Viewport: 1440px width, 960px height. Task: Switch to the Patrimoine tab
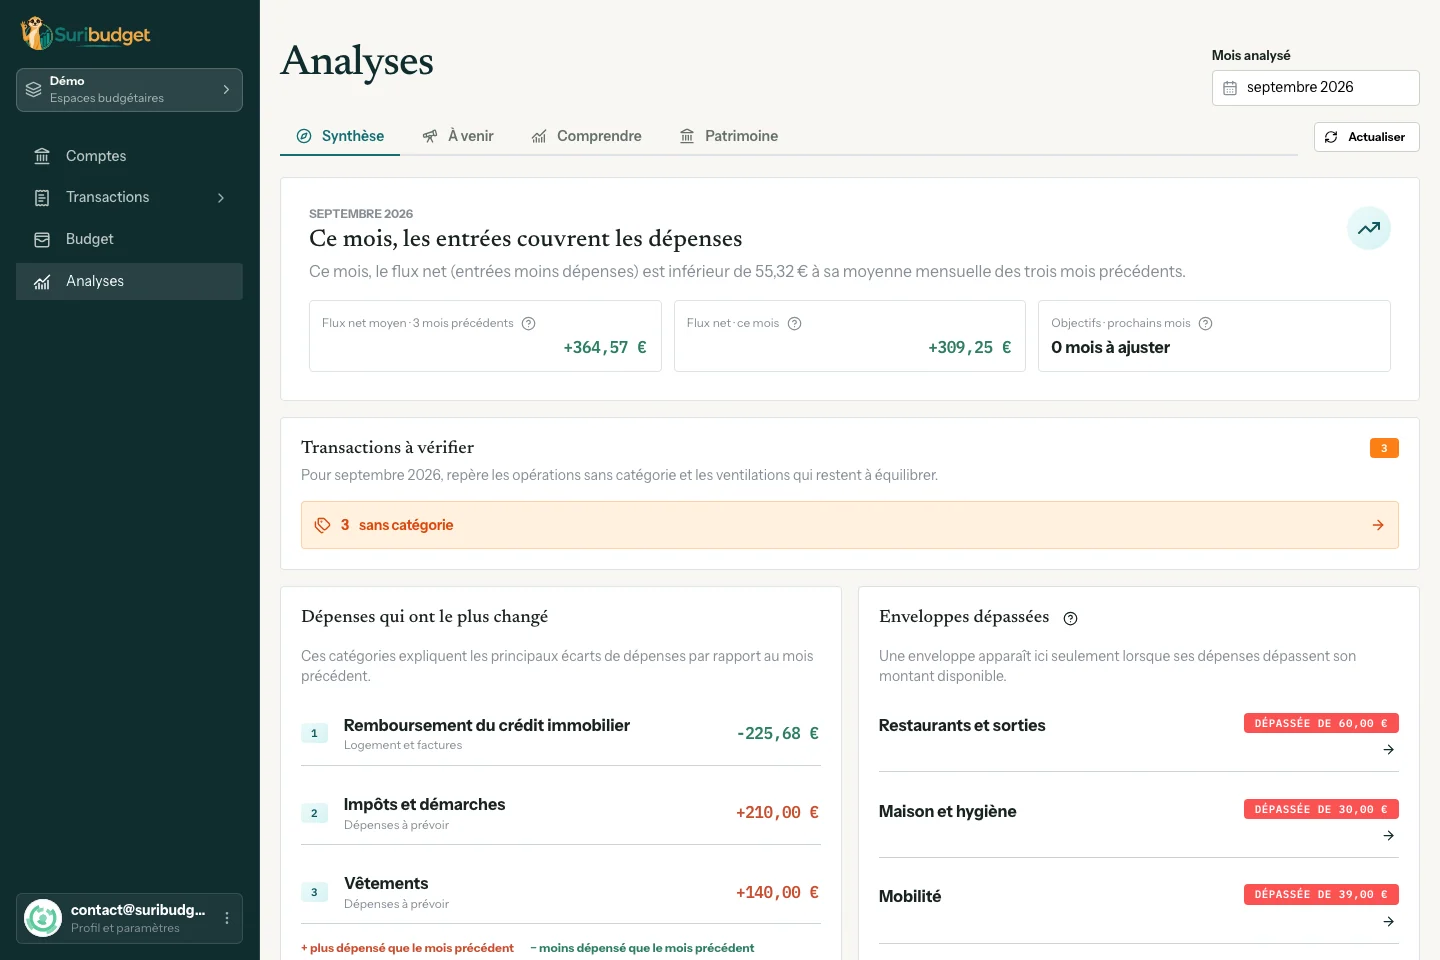tap(728, 136)
